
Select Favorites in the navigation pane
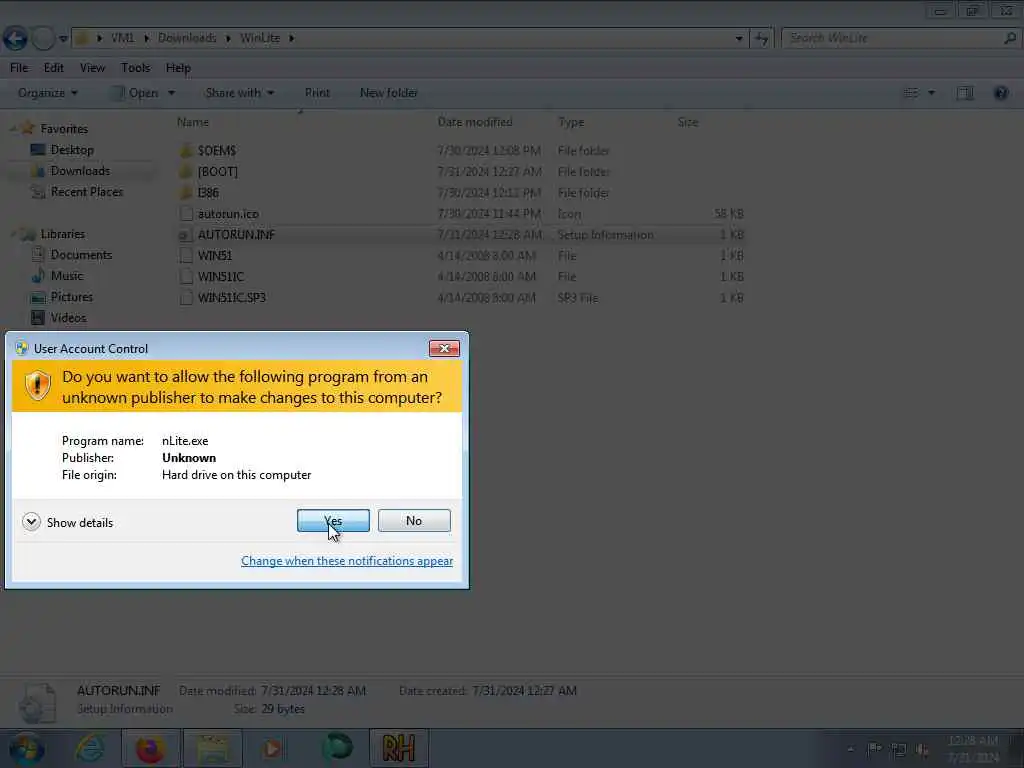point(64,129)
